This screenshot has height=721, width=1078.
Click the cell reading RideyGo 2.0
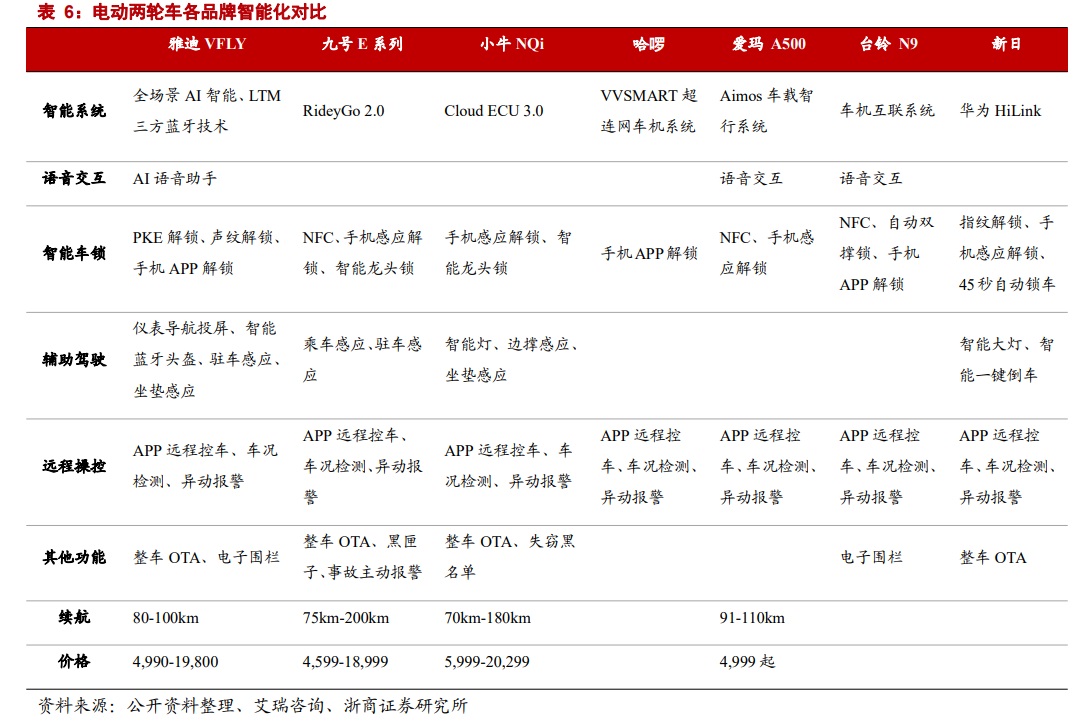click(x=343, y=111)
